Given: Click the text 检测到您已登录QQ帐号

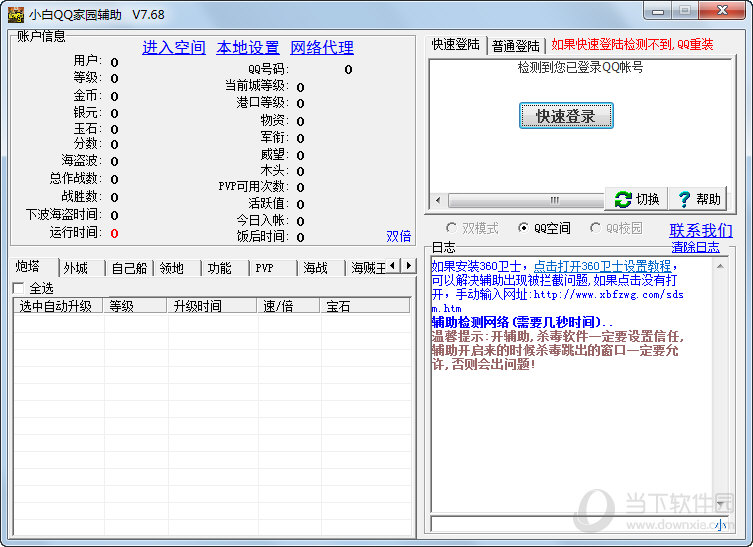Looking at the screenshot, I should pyautogui.click(x=580, y=67).
